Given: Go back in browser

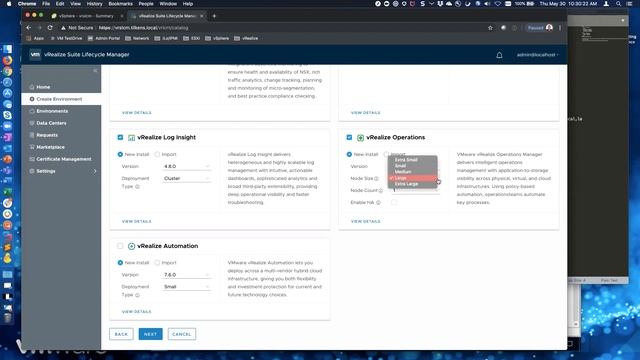Looking at the screenshot, I should [x=29, y=28].
